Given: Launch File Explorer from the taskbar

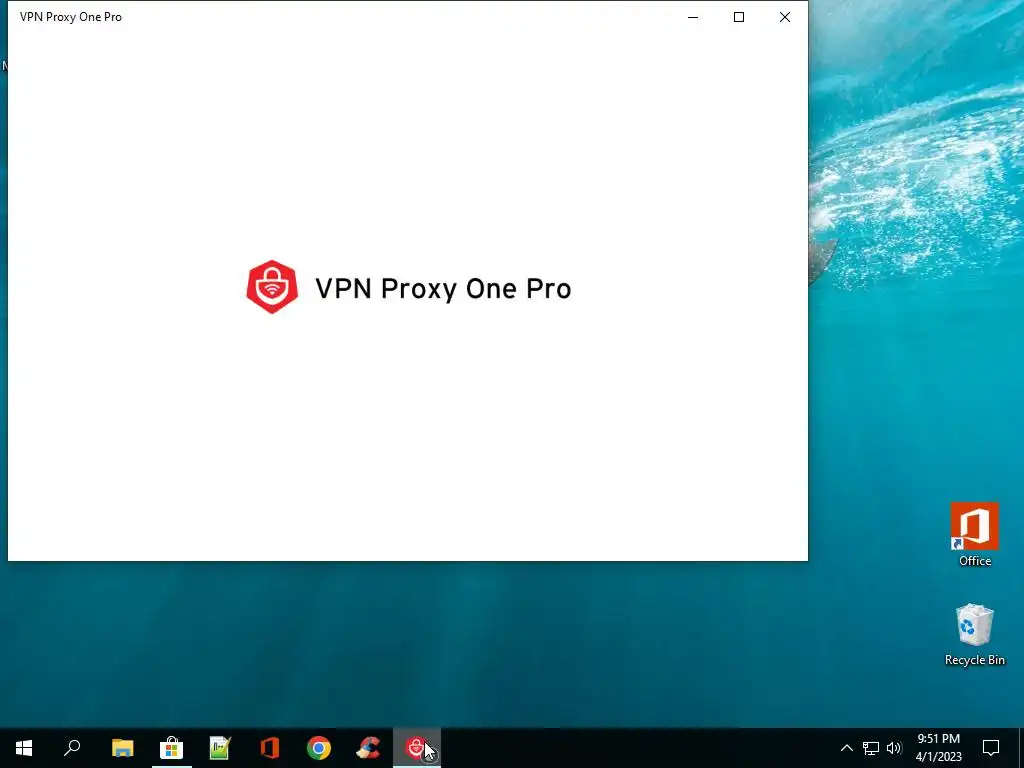Looking at the screenshot, I should click(x=122, y=748).
